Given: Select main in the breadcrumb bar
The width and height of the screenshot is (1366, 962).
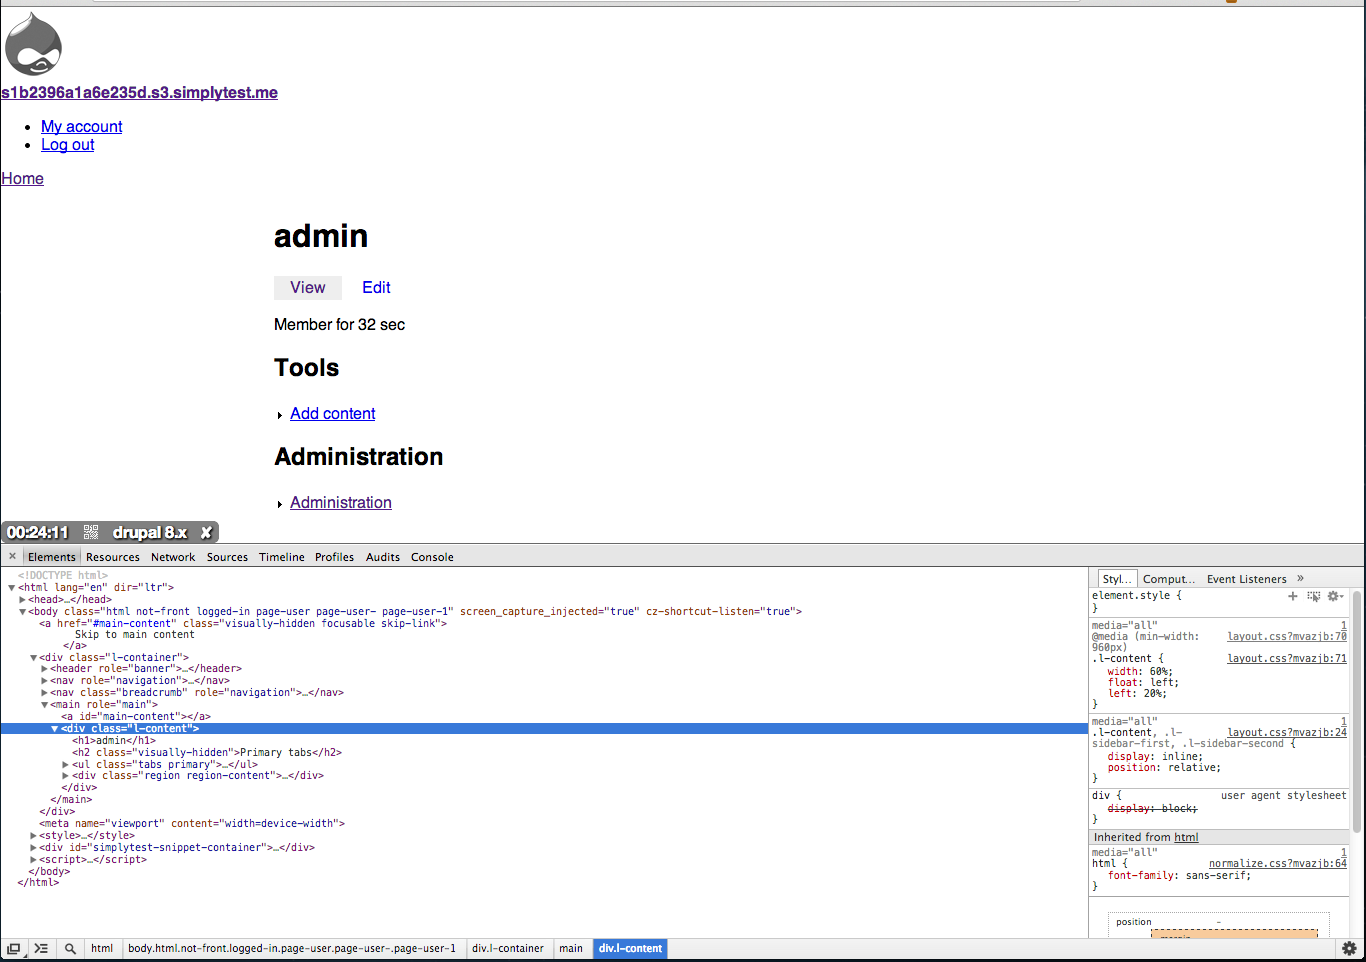Looking at the screenshot, I should click(x=571, y=948).
